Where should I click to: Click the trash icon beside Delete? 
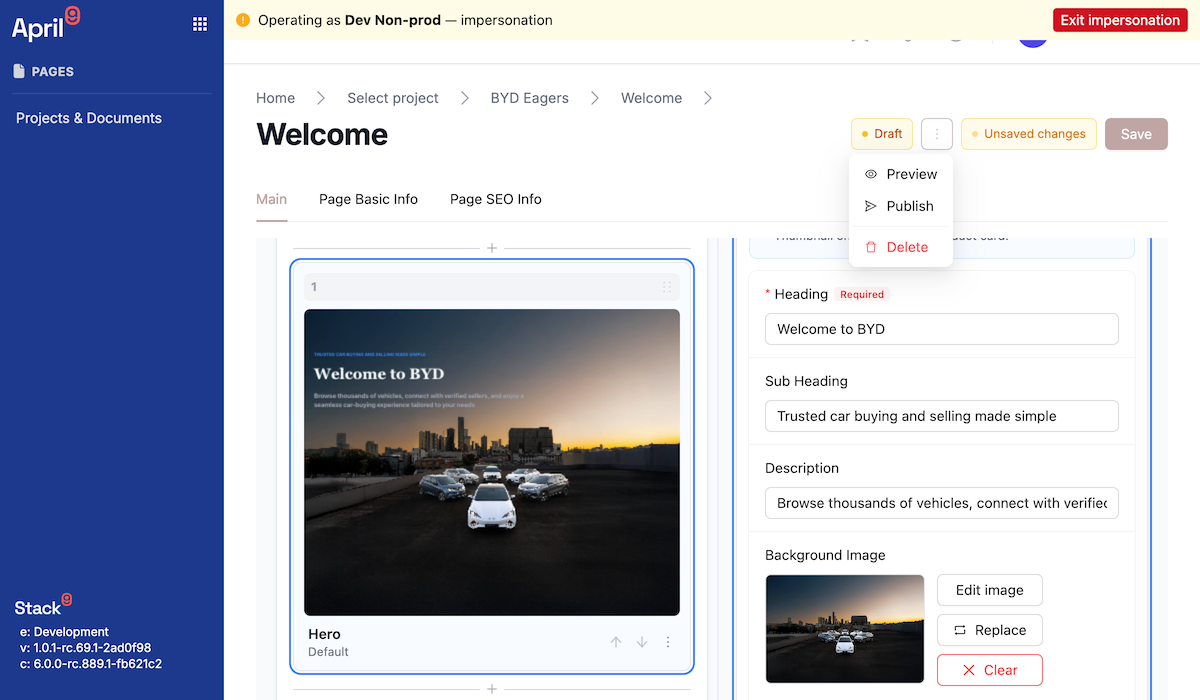(871, 247)
